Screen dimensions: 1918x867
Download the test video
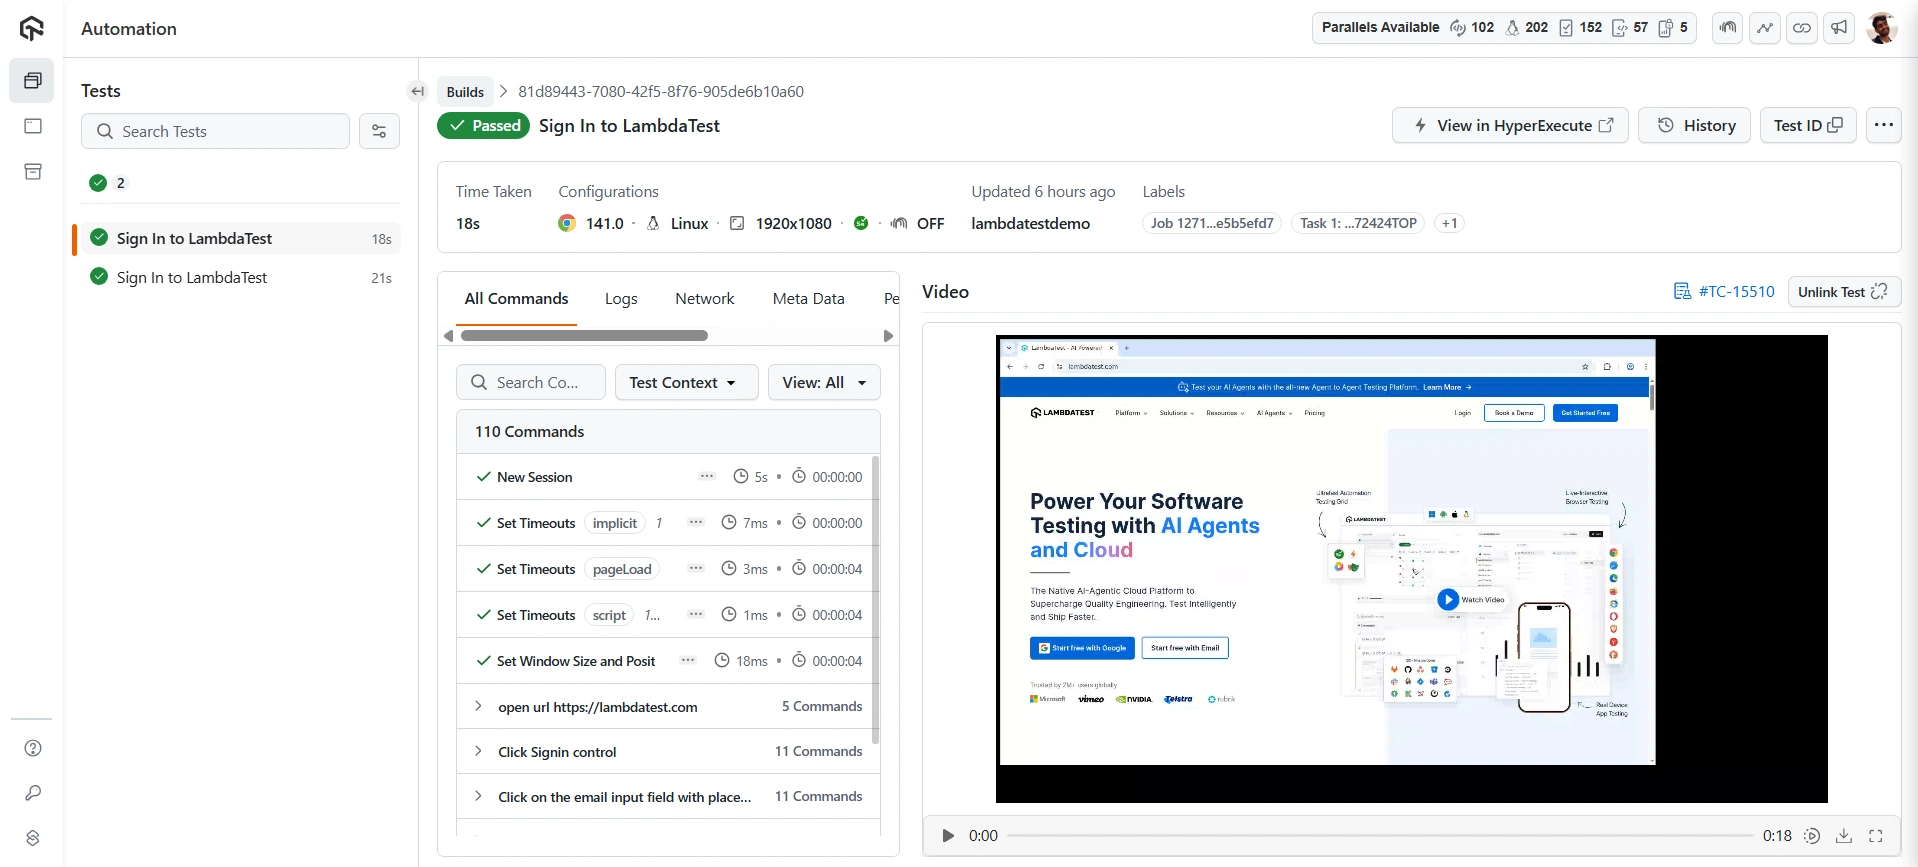click(x=1843, y=836)
